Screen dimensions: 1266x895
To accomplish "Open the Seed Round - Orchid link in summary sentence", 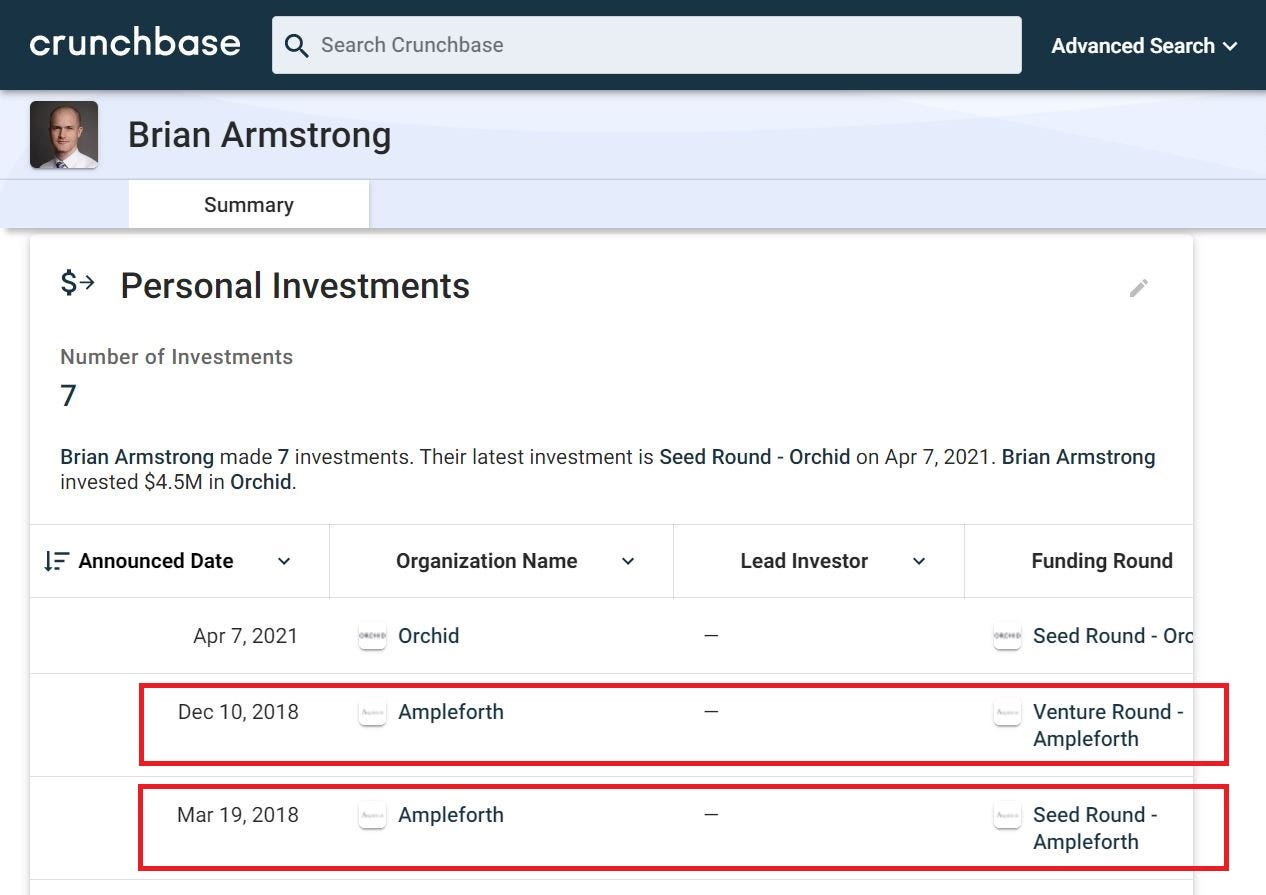I will (754, 457).
